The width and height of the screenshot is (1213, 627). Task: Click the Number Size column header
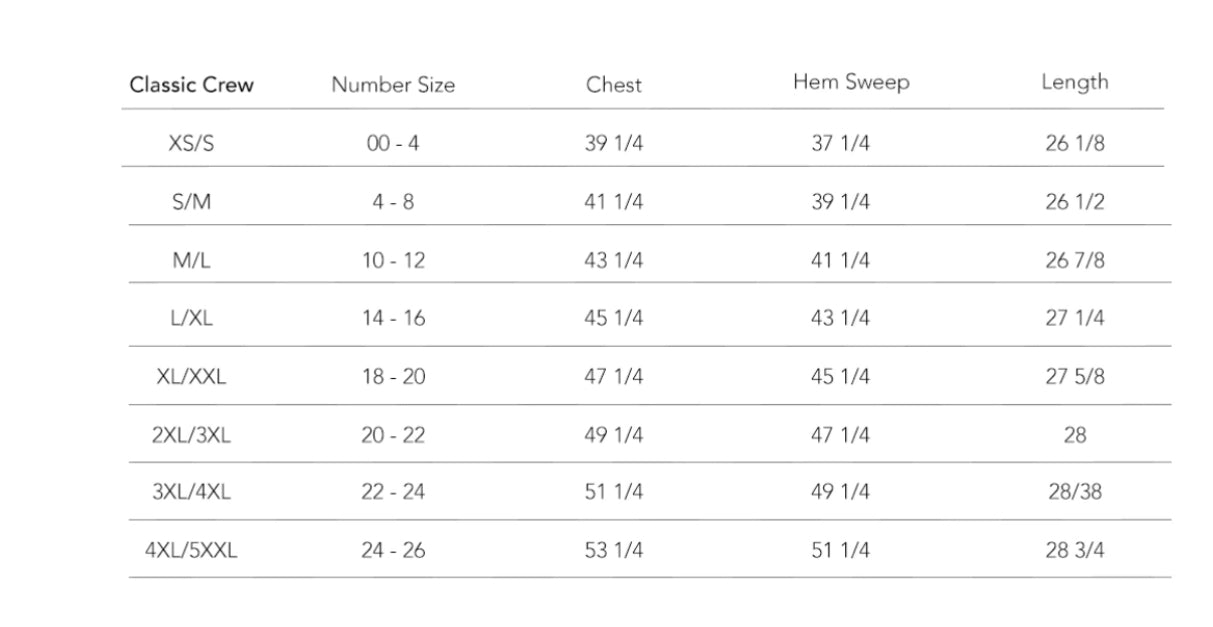393,85
